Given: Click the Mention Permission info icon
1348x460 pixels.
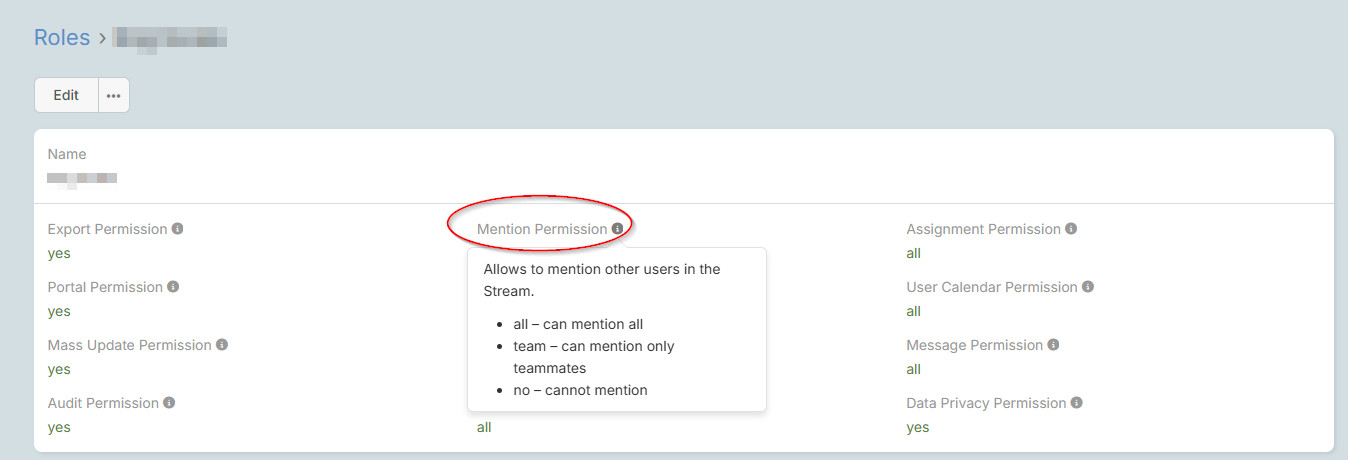Looking at the screenshot, I should click(x=617, y=229).
